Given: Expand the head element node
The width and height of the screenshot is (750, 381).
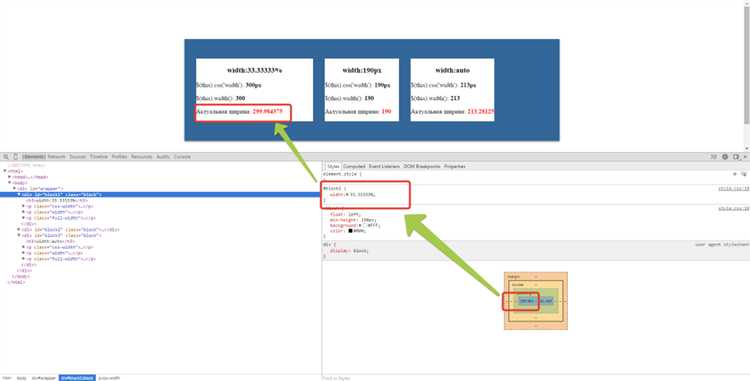Looking at the screenshot, I should tap(10, 177).
